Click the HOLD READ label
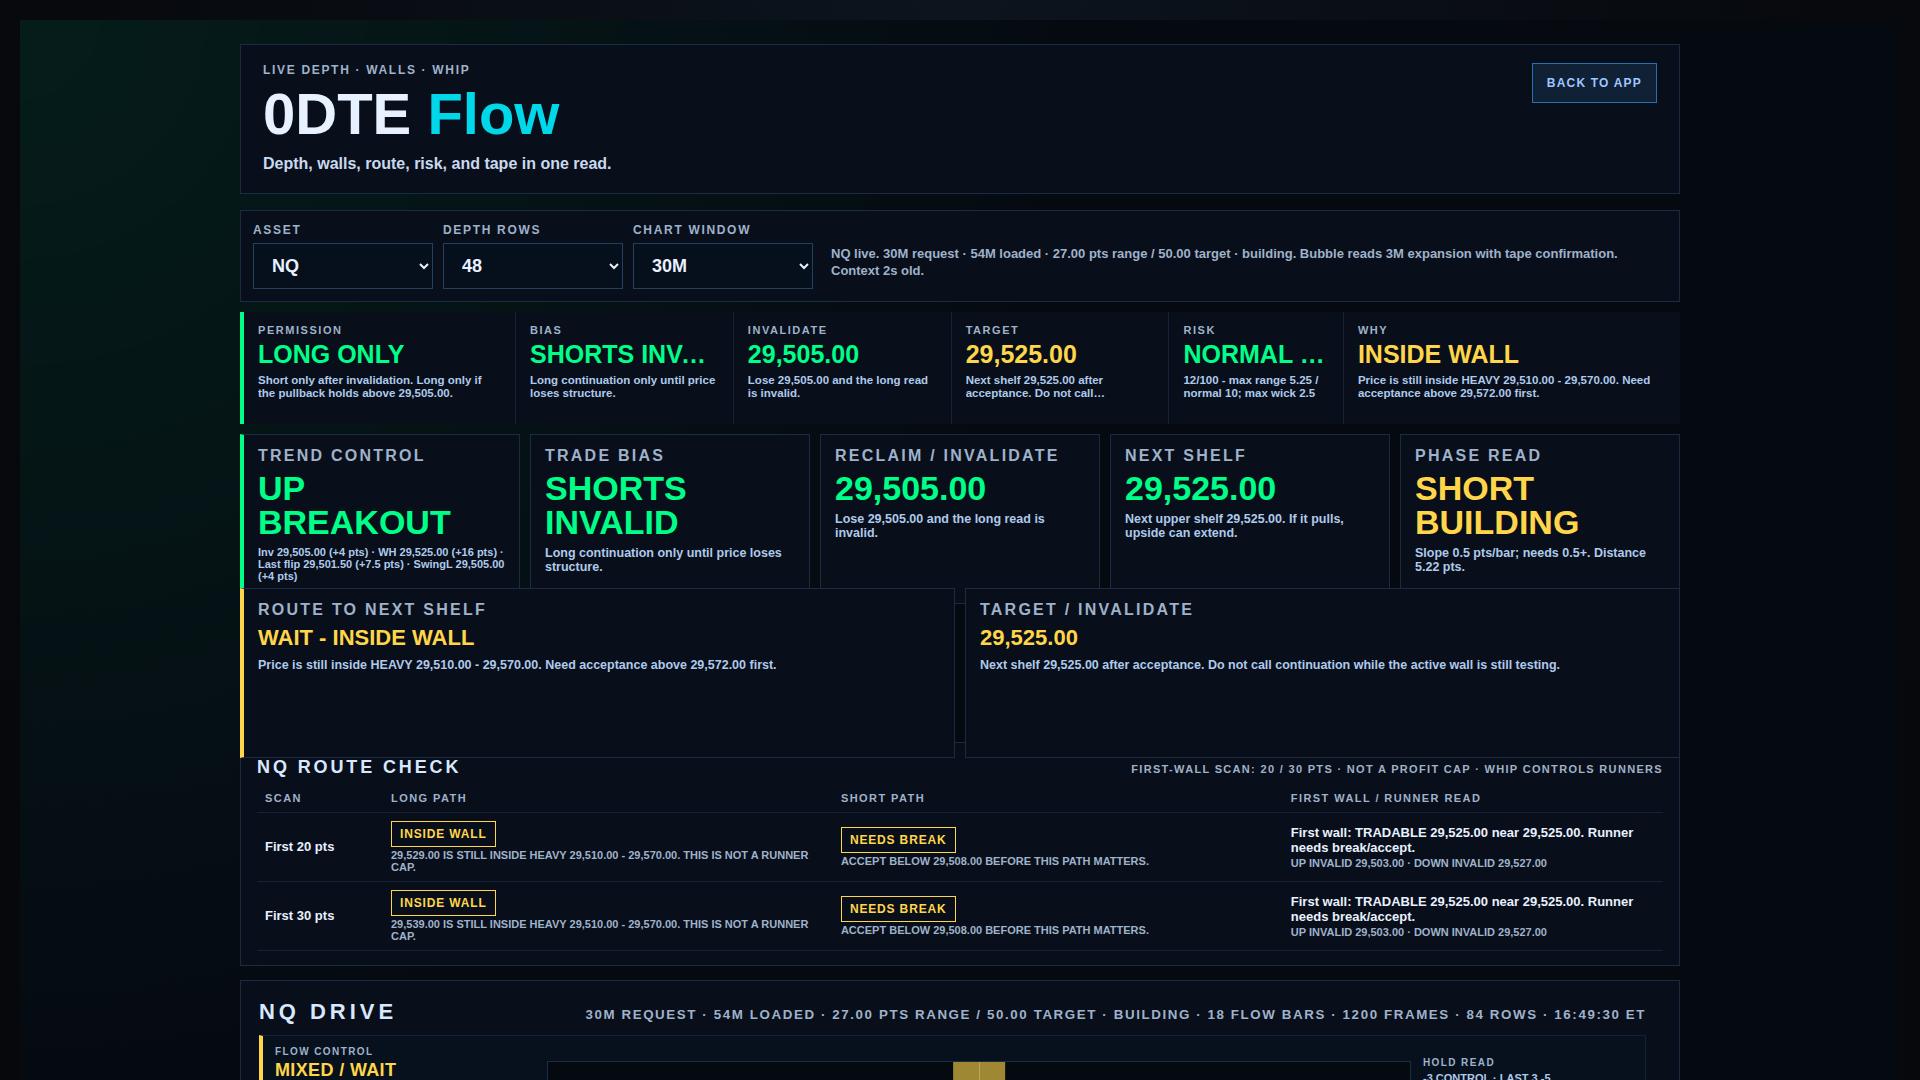This screenshot has height=1080, width=1920. pos(1459,1063)
